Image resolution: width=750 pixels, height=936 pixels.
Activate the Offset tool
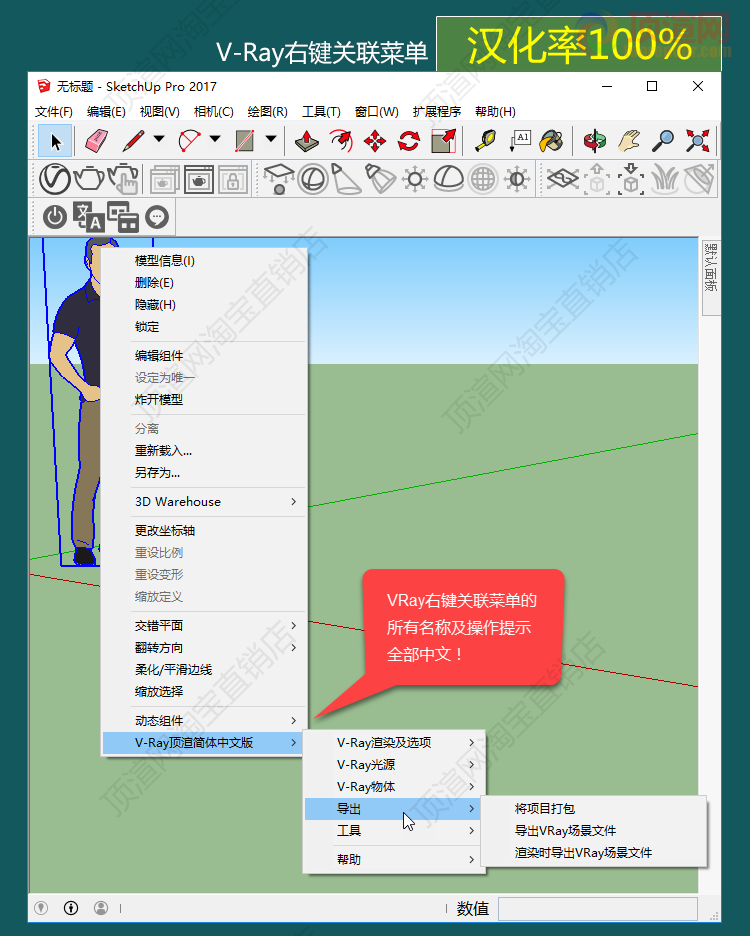coord(341,141)
